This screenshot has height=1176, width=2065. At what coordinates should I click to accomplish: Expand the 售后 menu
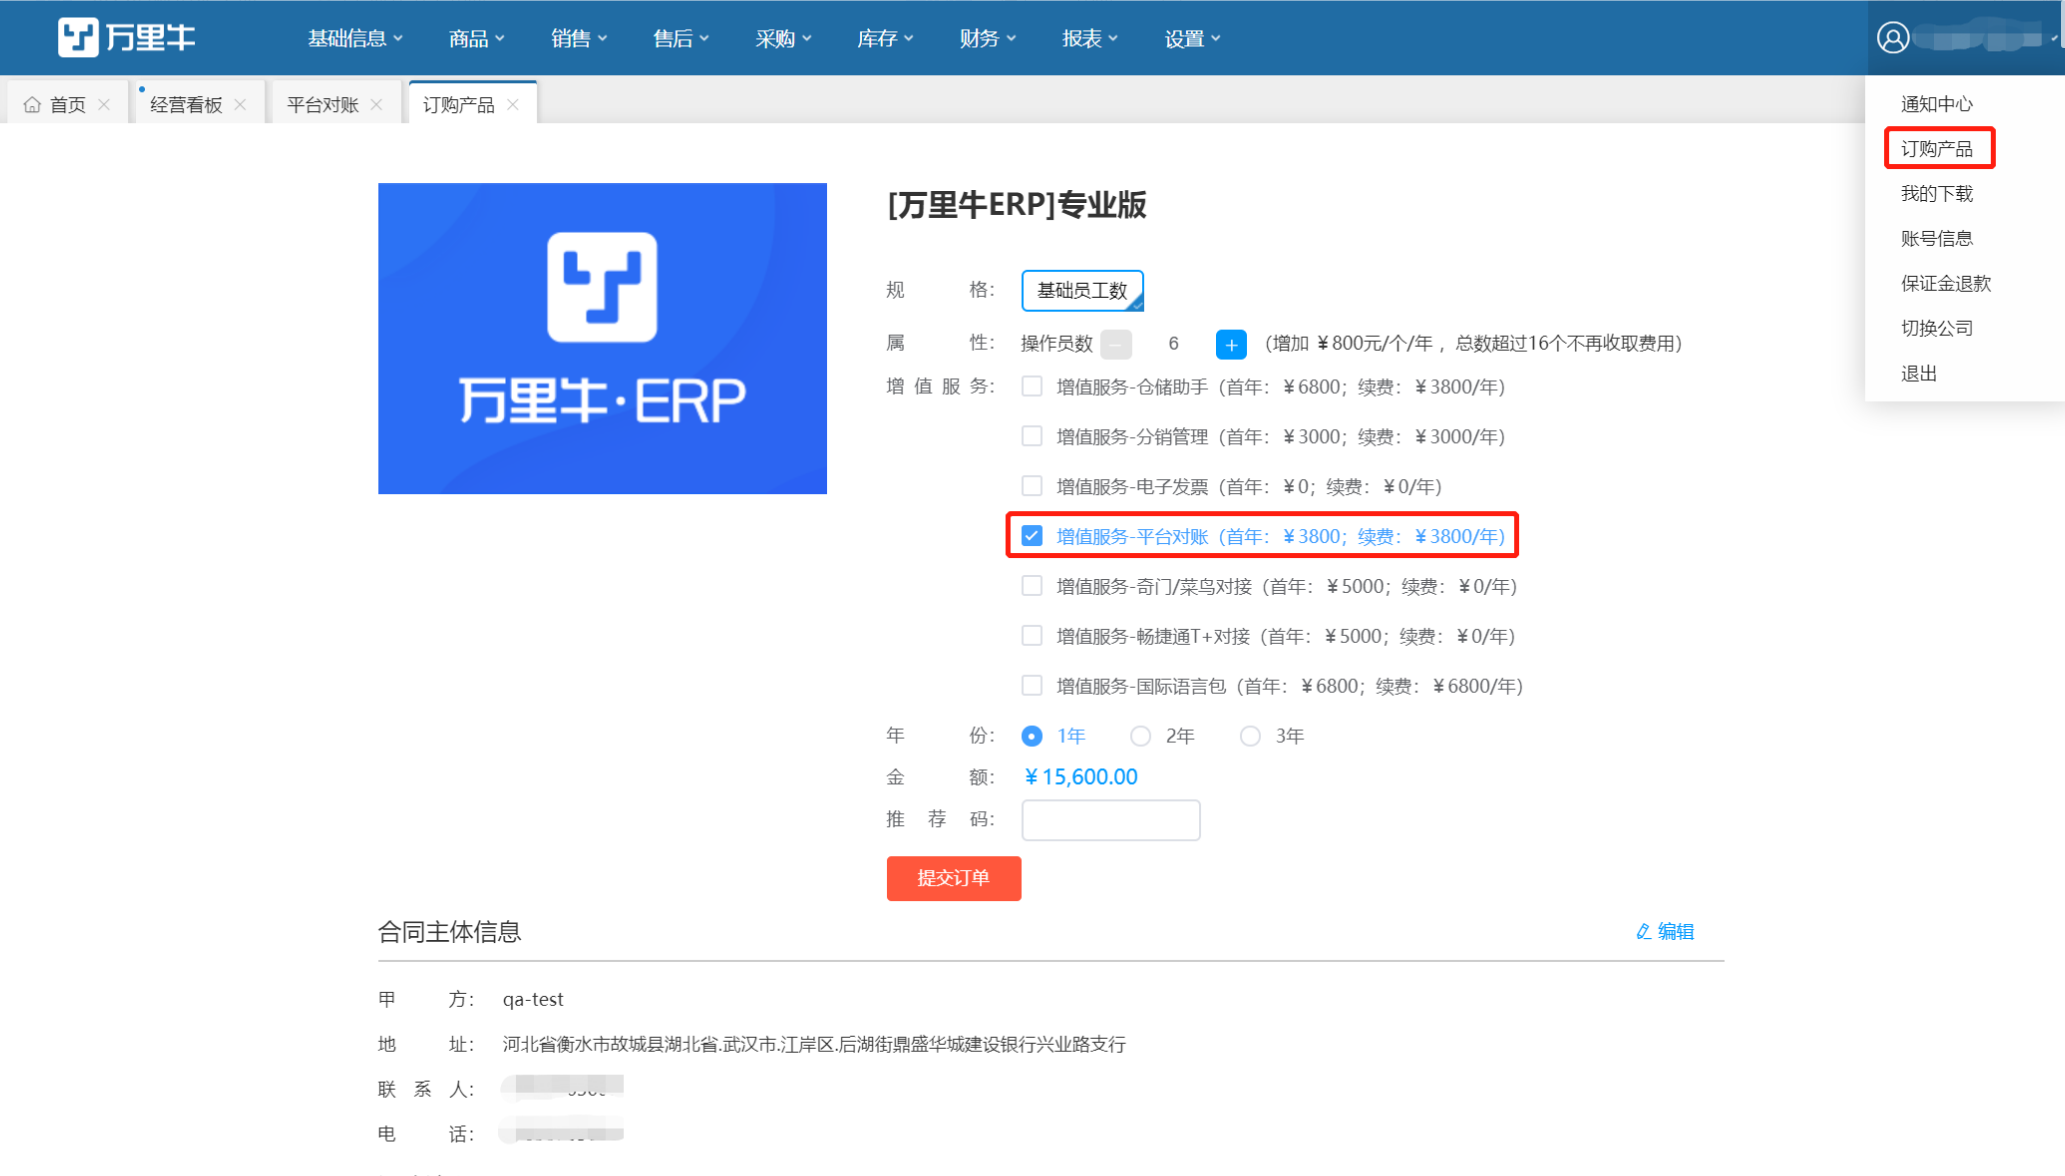point(680,38)
